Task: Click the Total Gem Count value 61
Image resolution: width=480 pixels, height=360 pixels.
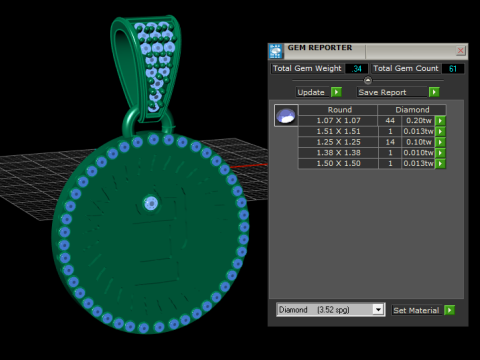Action: [x=453, y=69]
